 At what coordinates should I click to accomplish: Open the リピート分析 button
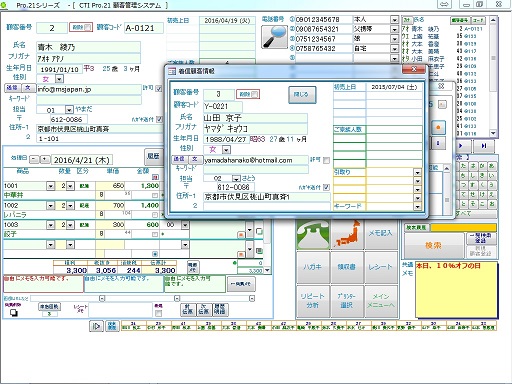(x=313, y=301)
